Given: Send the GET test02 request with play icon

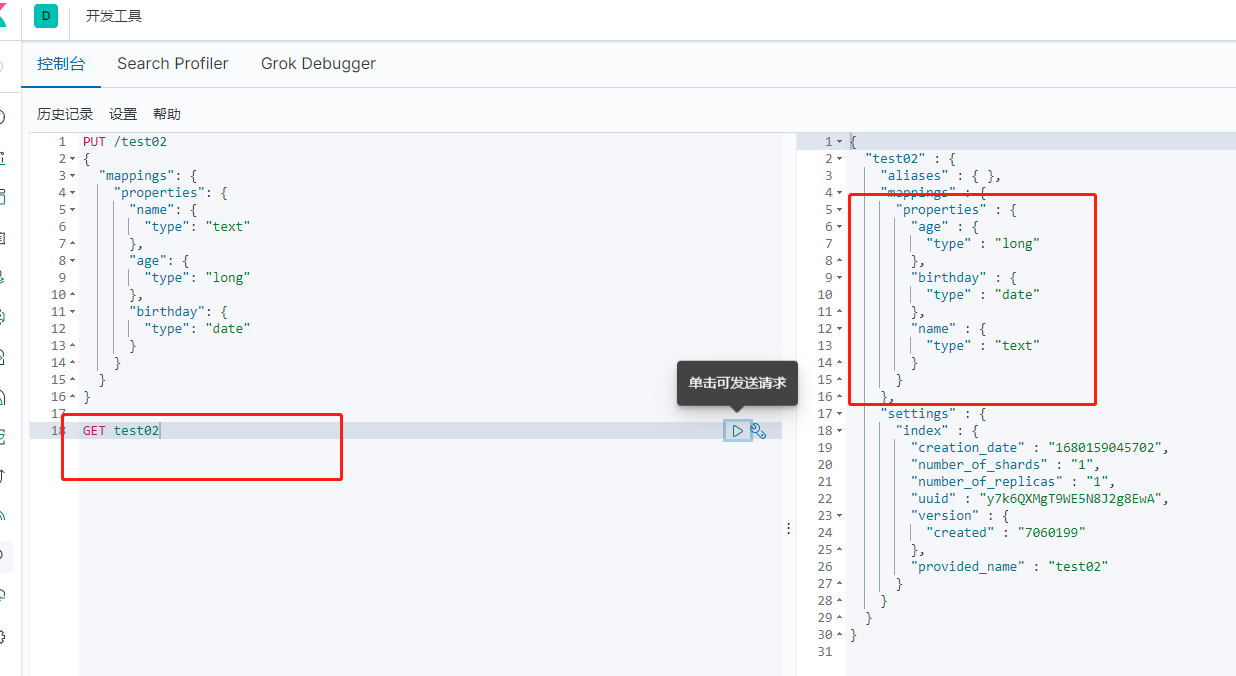Looking at the screenshot, I should [x=737, y=431].
